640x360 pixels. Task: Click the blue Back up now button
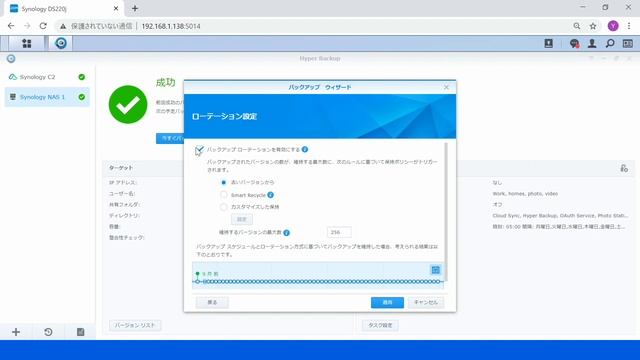(170, 138)
